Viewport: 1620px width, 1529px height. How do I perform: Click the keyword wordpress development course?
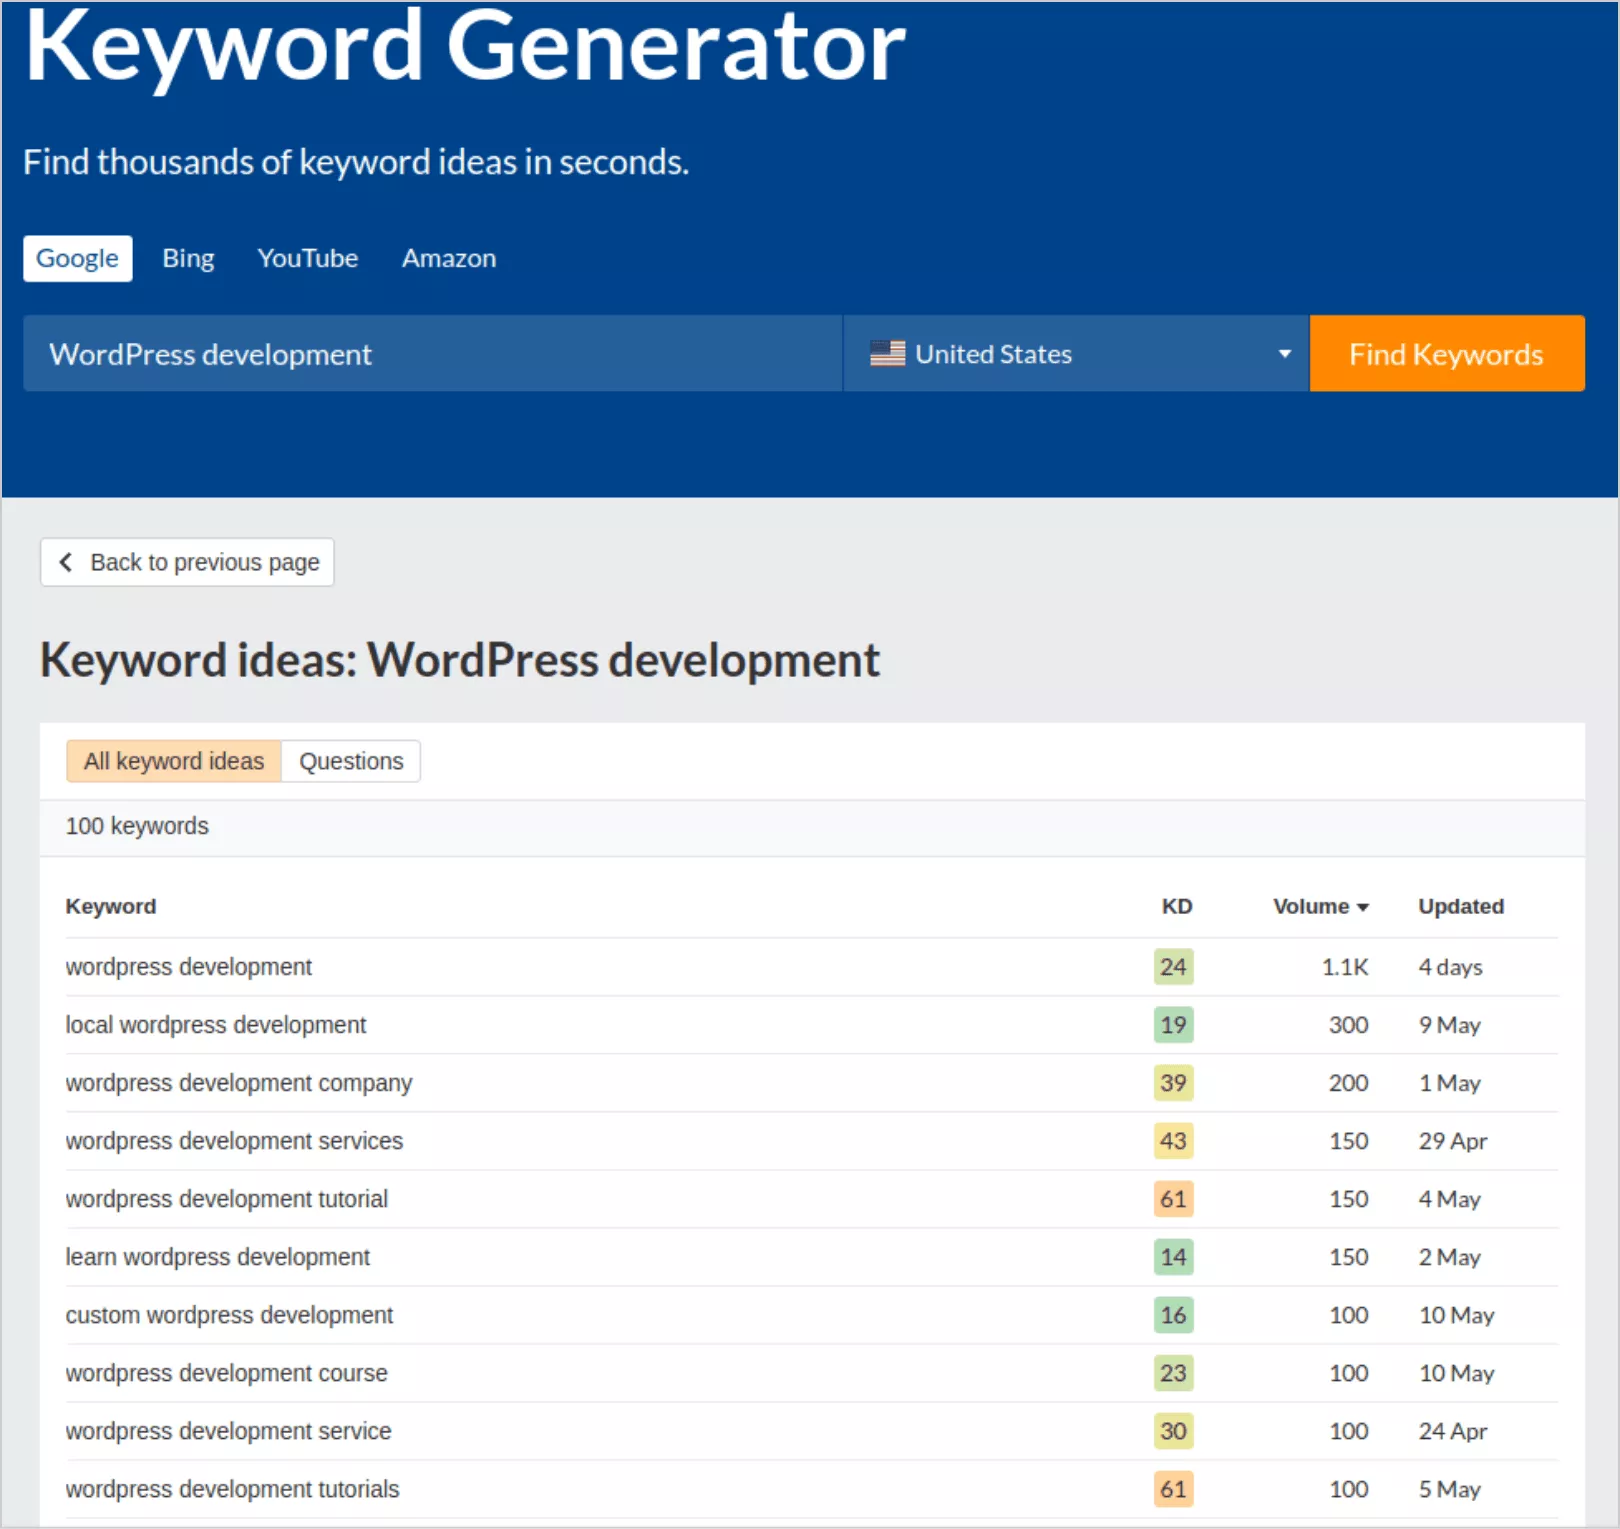click(x=227, y=1373)
